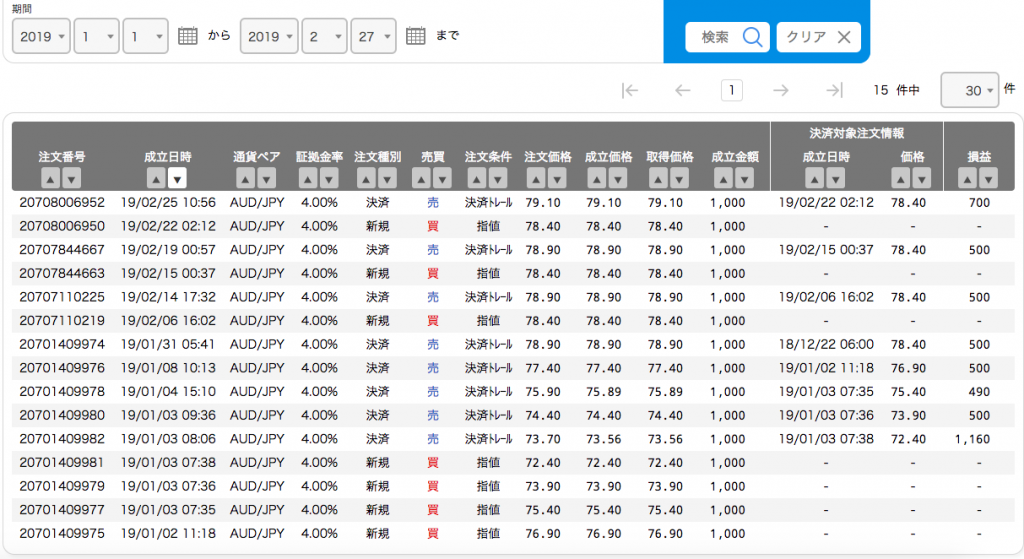Viewport: 1024px width, 559px height.
Task: Sort 決済対象 価格 column ascending
Action: [901, 178]
